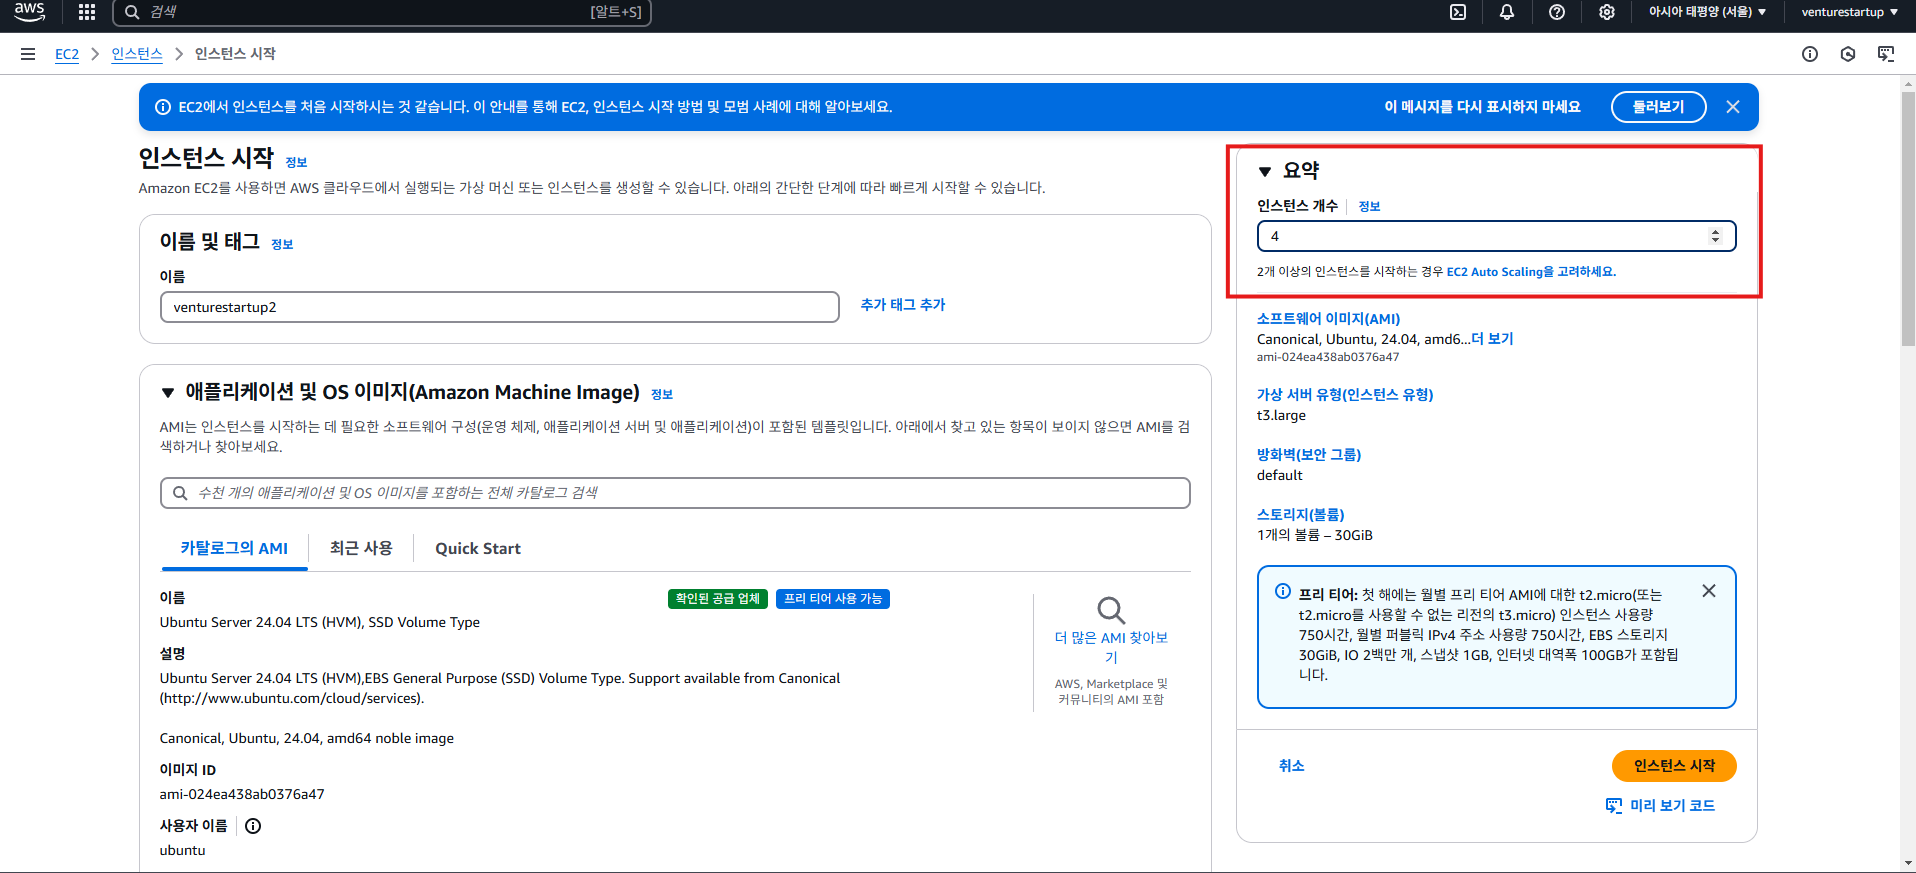Click the monitor icon at top right

click(1886, 54)
